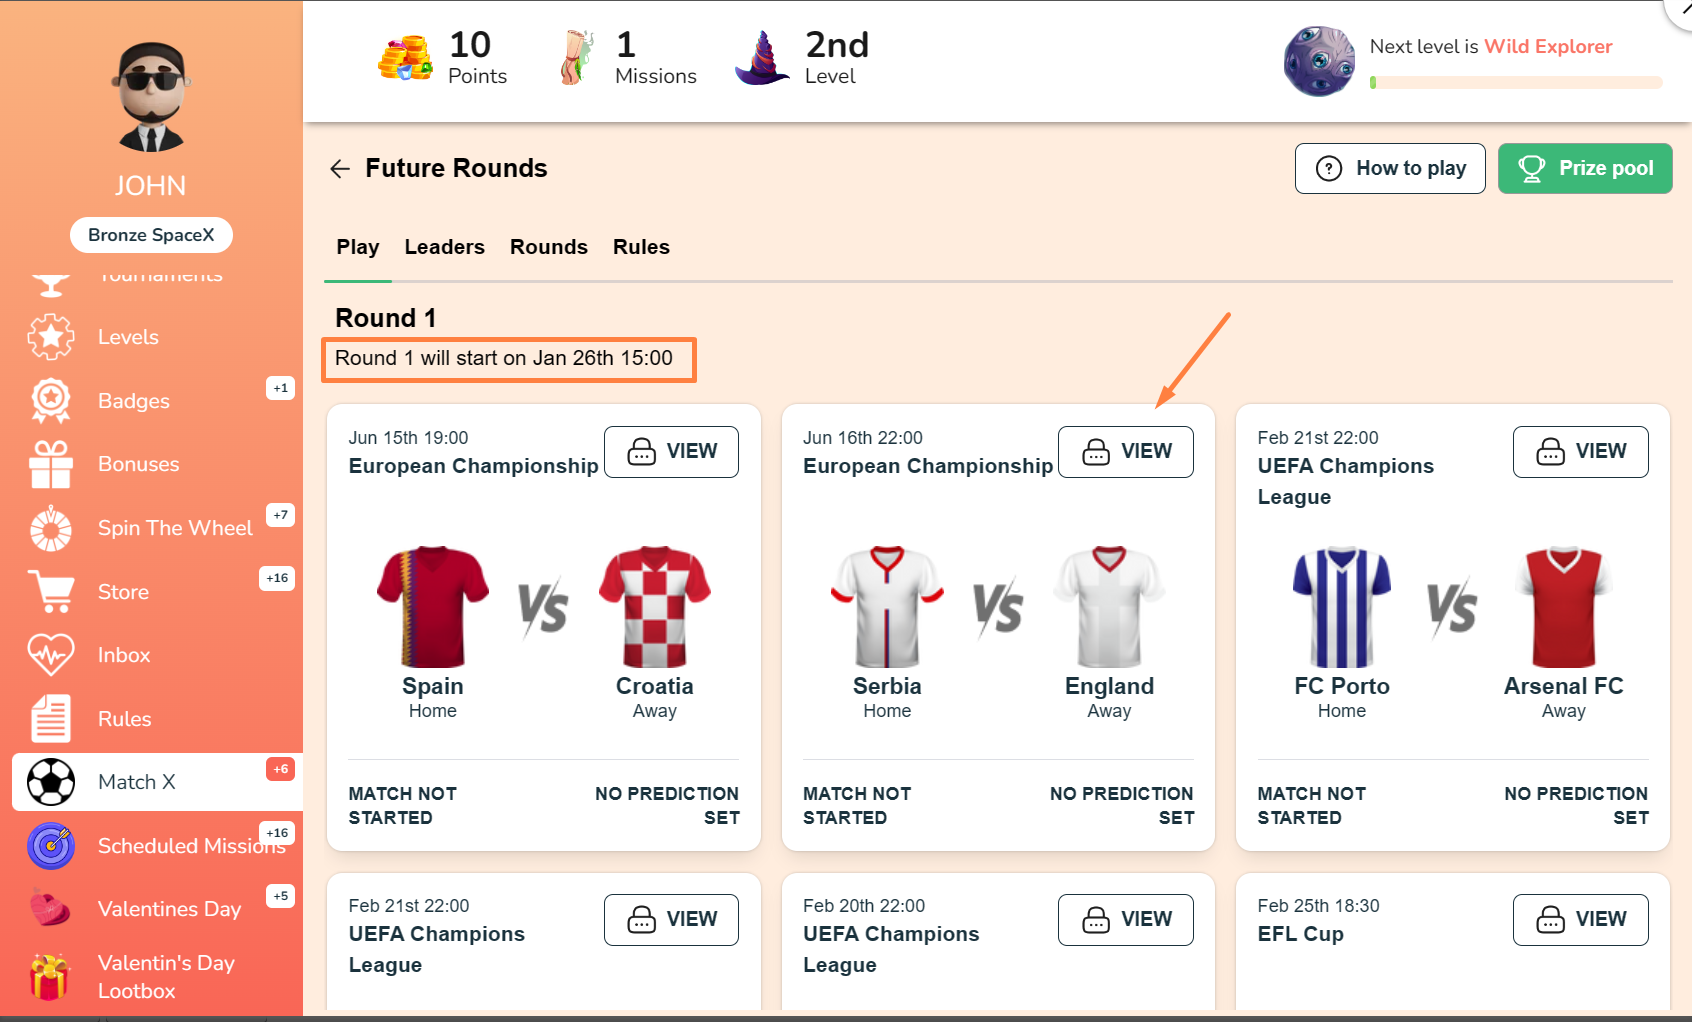Open the Badges medal icon
This screenshot has width=1692, height=1022.
coord(51,401)
